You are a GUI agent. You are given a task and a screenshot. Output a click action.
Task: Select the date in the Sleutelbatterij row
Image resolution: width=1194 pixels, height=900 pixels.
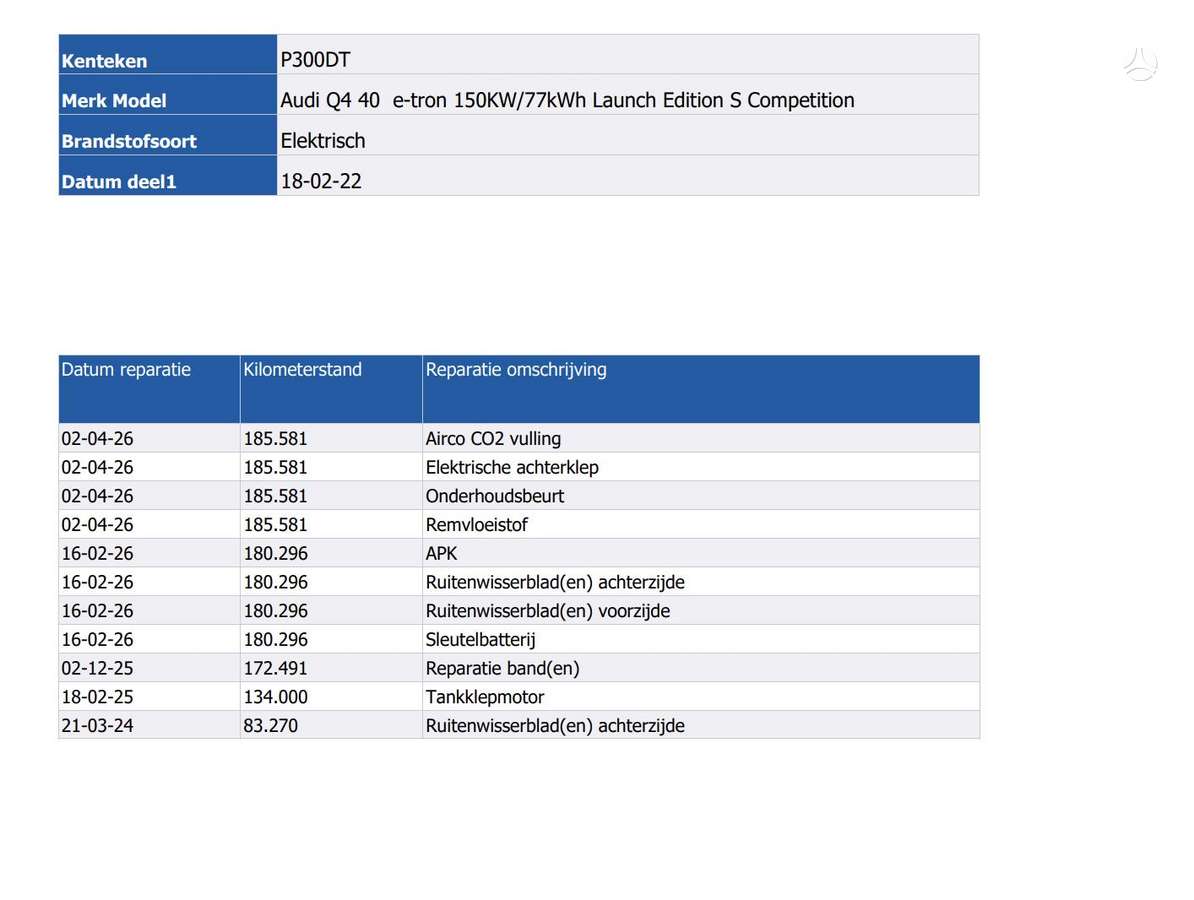coord(97,640)
